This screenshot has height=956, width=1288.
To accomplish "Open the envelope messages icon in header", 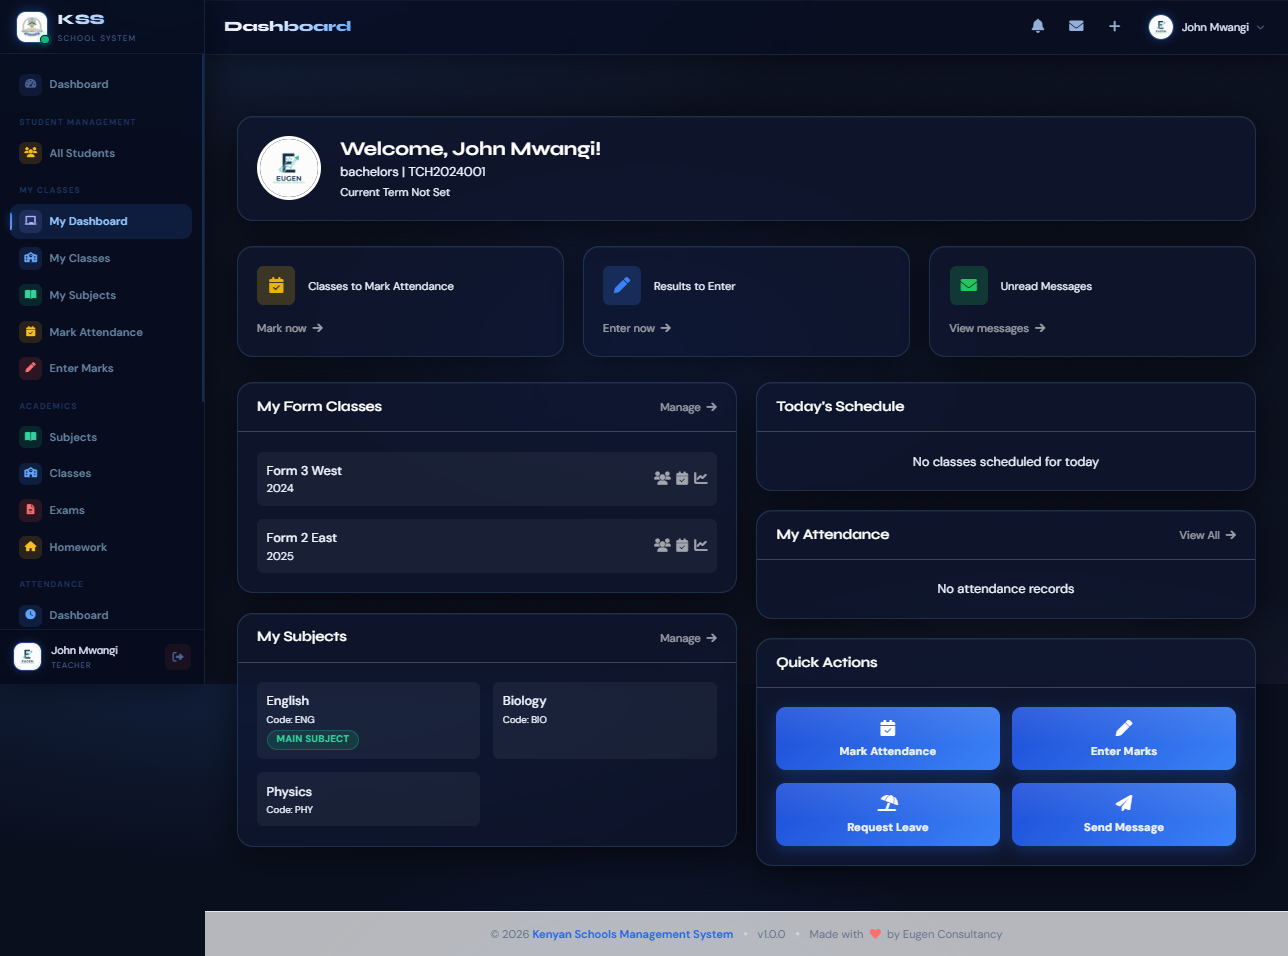I will coord(1076,26).
